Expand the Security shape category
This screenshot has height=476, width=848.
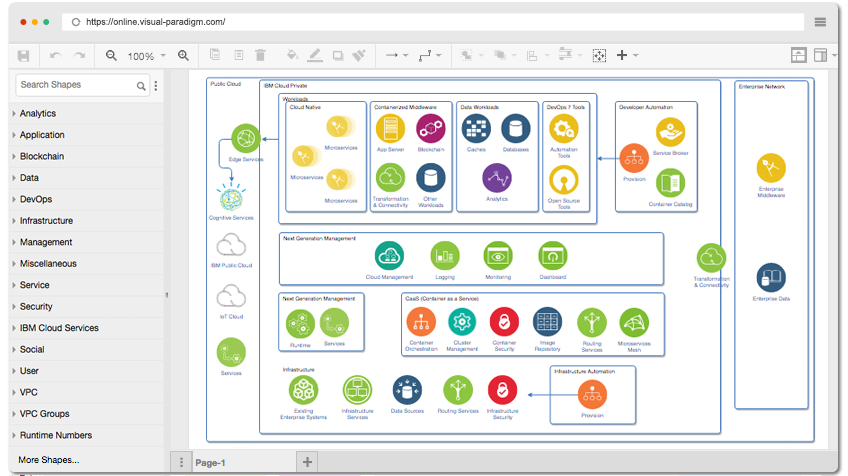tap(87, 307)
